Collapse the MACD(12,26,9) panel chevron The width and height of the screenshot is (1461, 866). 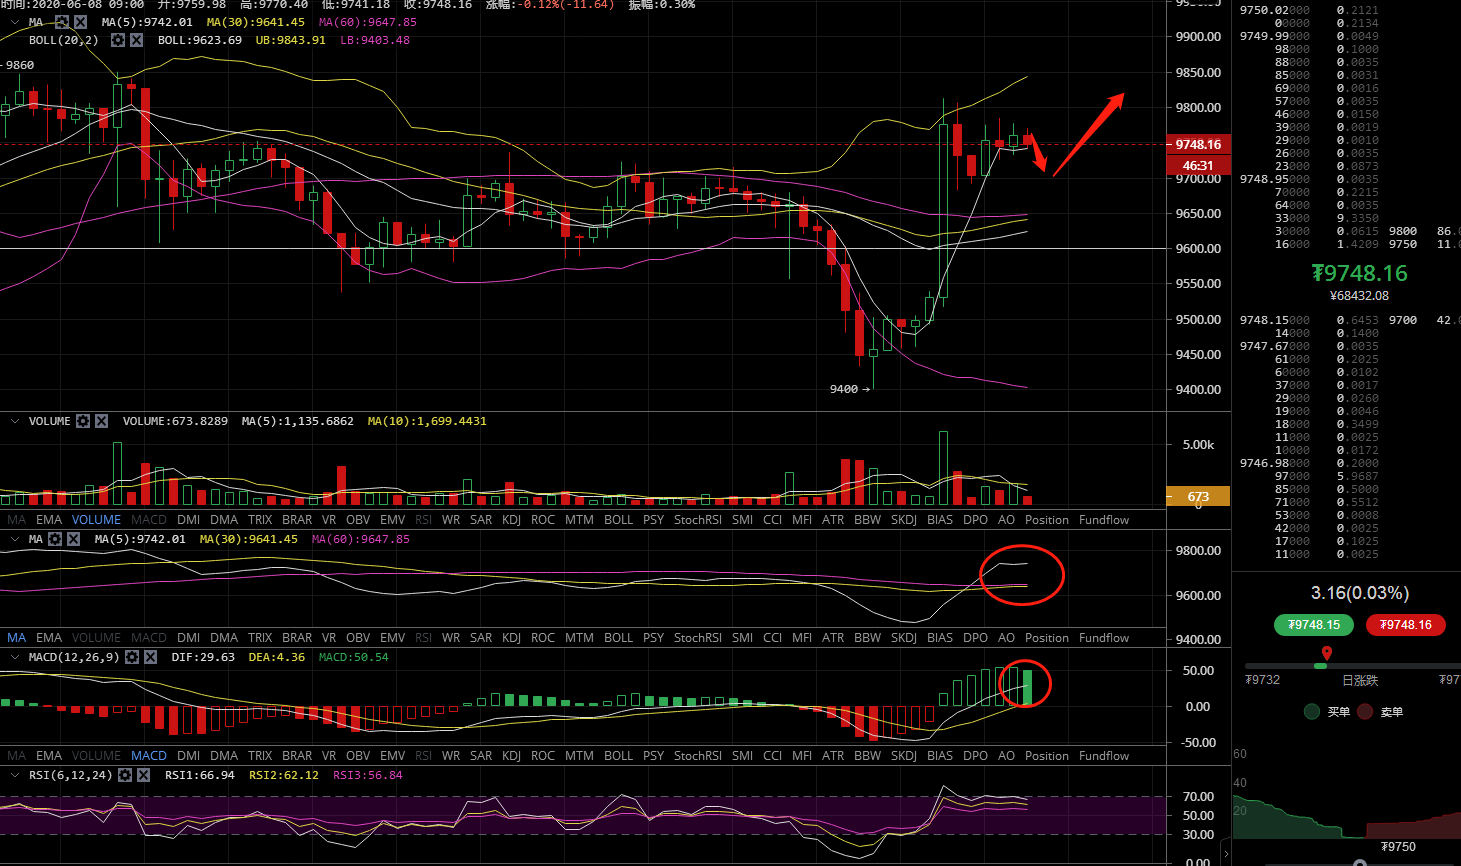pos(14,657)
